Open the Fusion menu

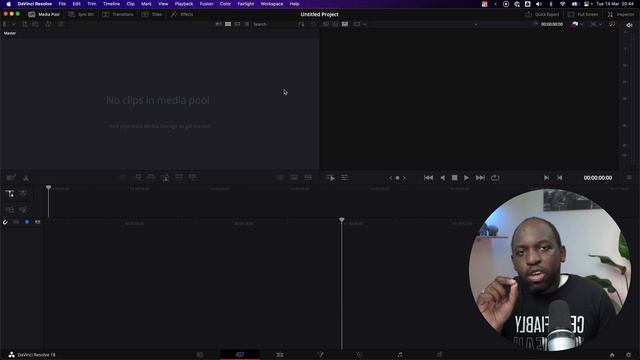tap(206, 4)
